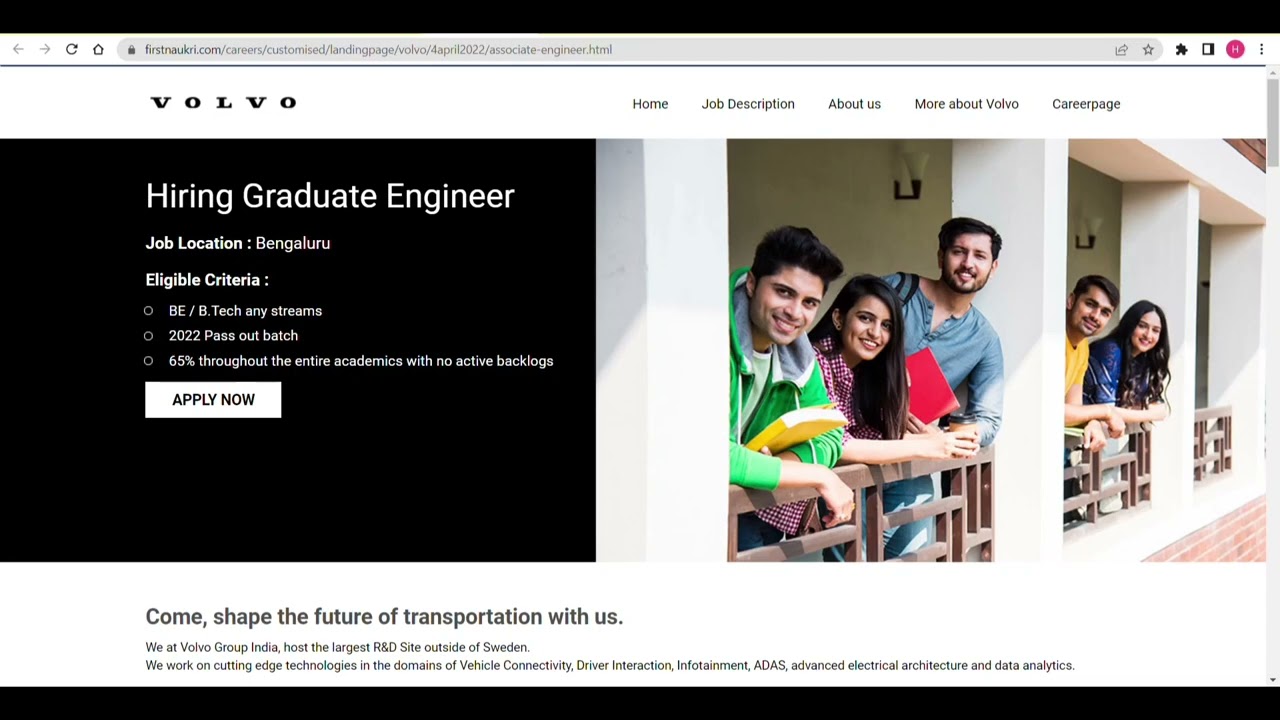1280x720 pixels.
Task: Click 'BE / B.Tech any streams' item
Action: (245, 311)
